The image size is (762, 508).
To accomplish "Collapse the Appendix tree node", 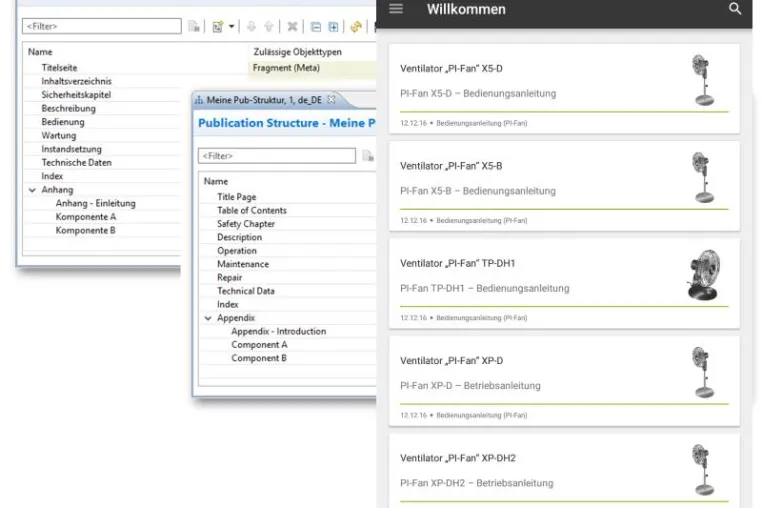I will [208, 318].
